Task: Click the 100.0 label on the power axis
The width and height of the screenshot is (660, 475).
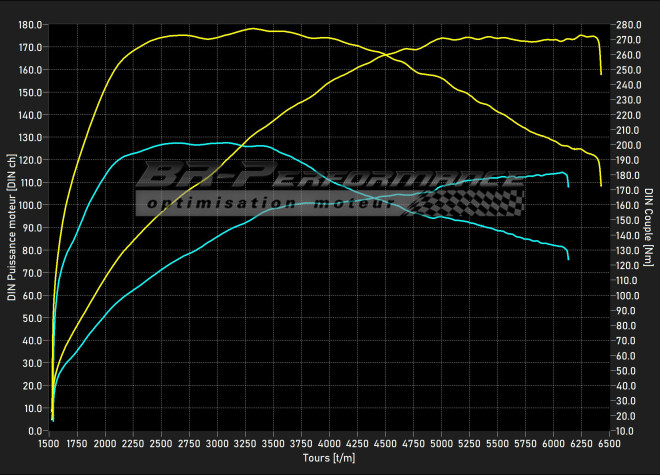Action: [x=30, y=205]
